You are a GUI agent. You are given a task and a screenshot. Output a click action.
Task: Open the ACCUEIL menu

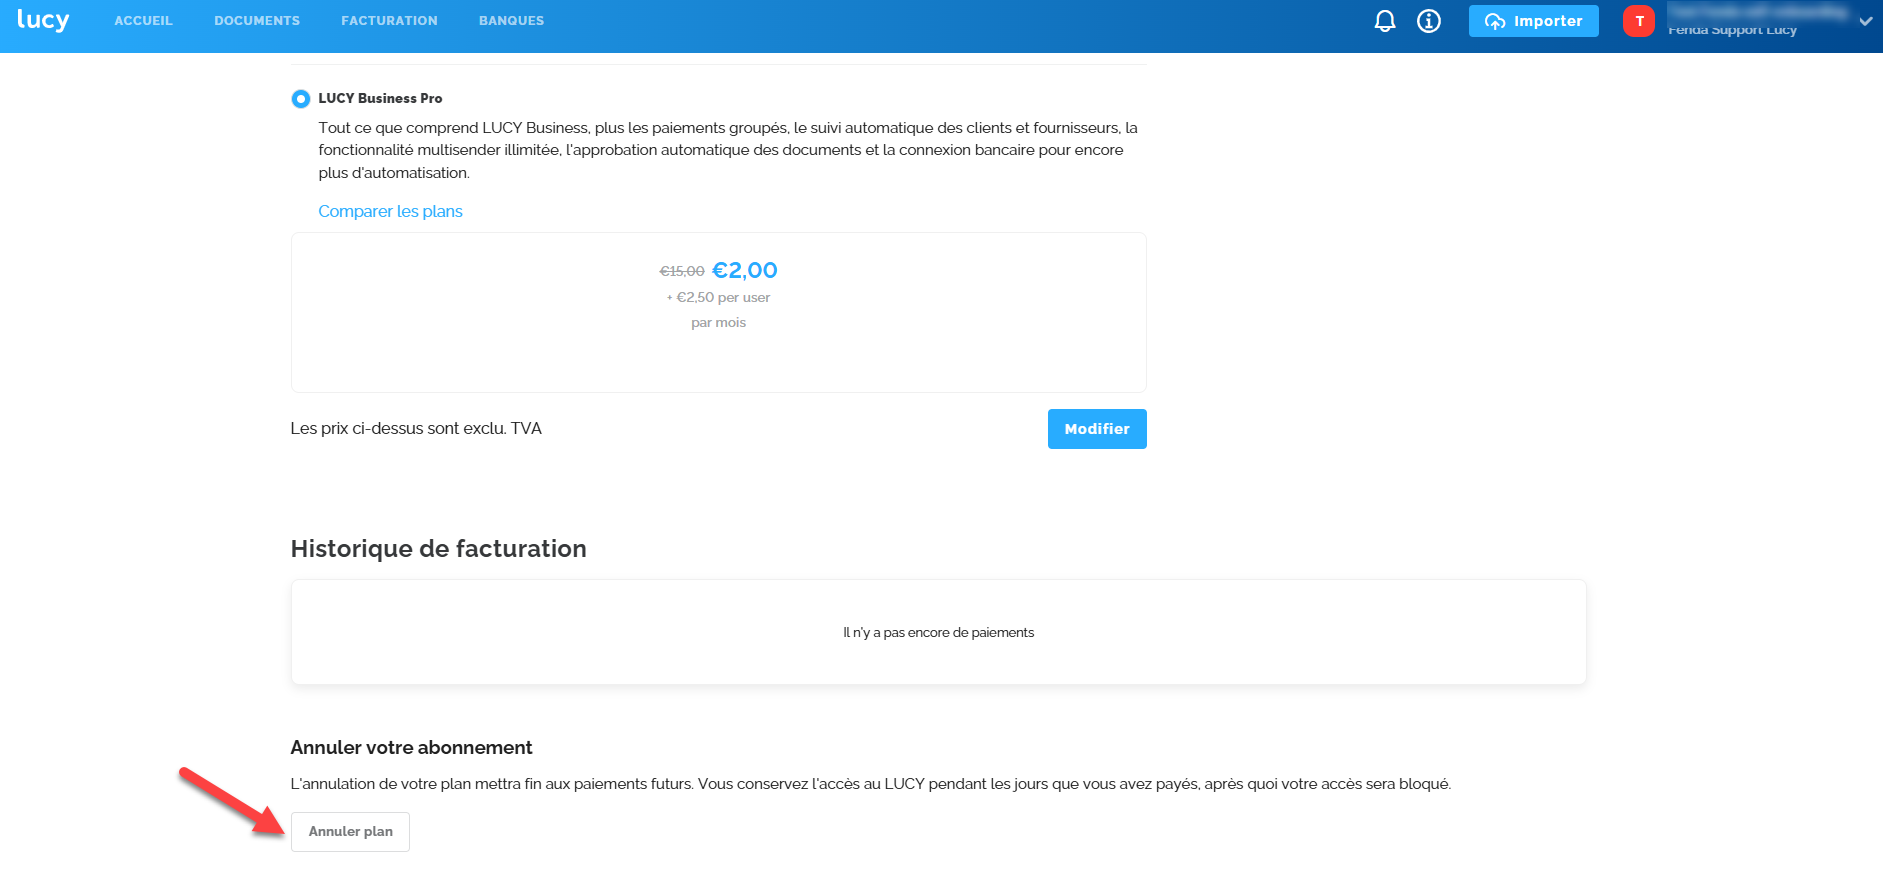click(143, 21)
